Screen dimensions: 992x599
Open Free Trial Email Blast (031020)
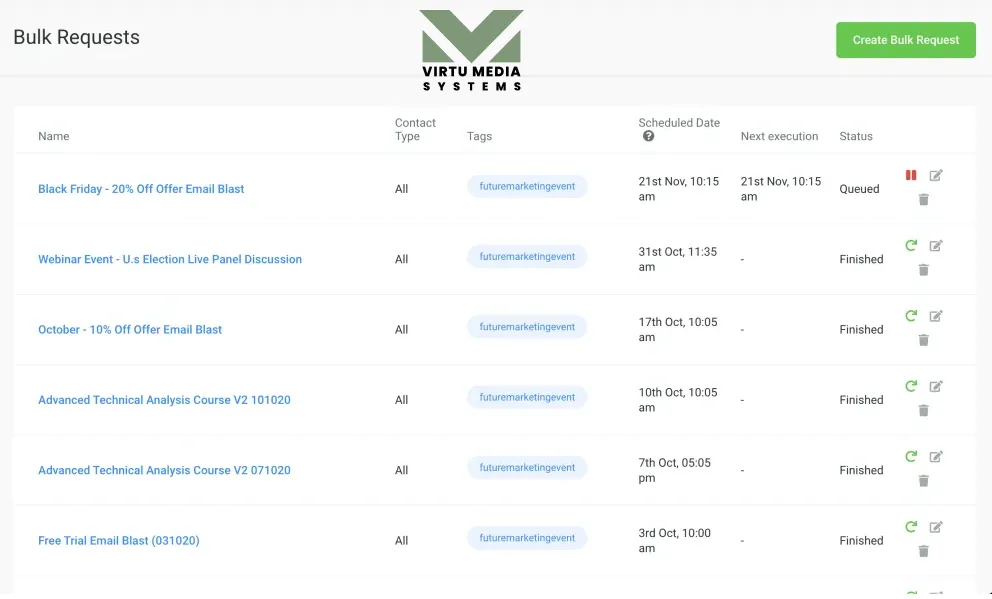pyautogui.click(x=118, y=540)
